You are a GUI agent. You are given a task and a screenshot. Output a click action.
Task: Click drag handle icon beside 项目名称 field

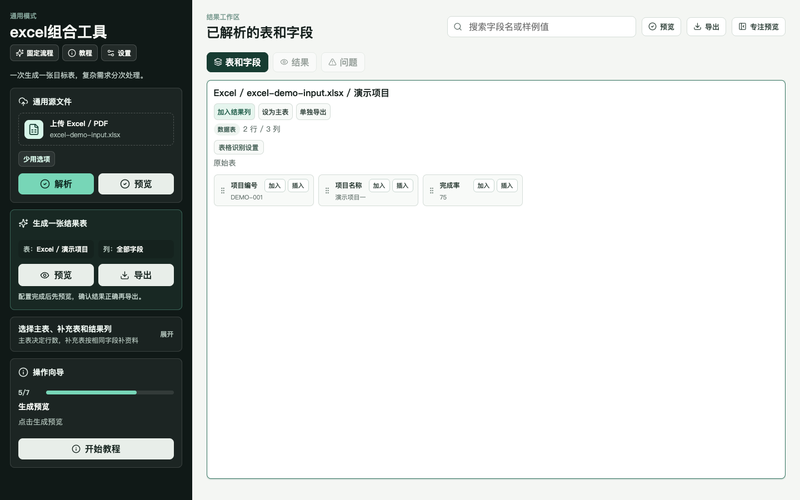(x=327, y=190)
